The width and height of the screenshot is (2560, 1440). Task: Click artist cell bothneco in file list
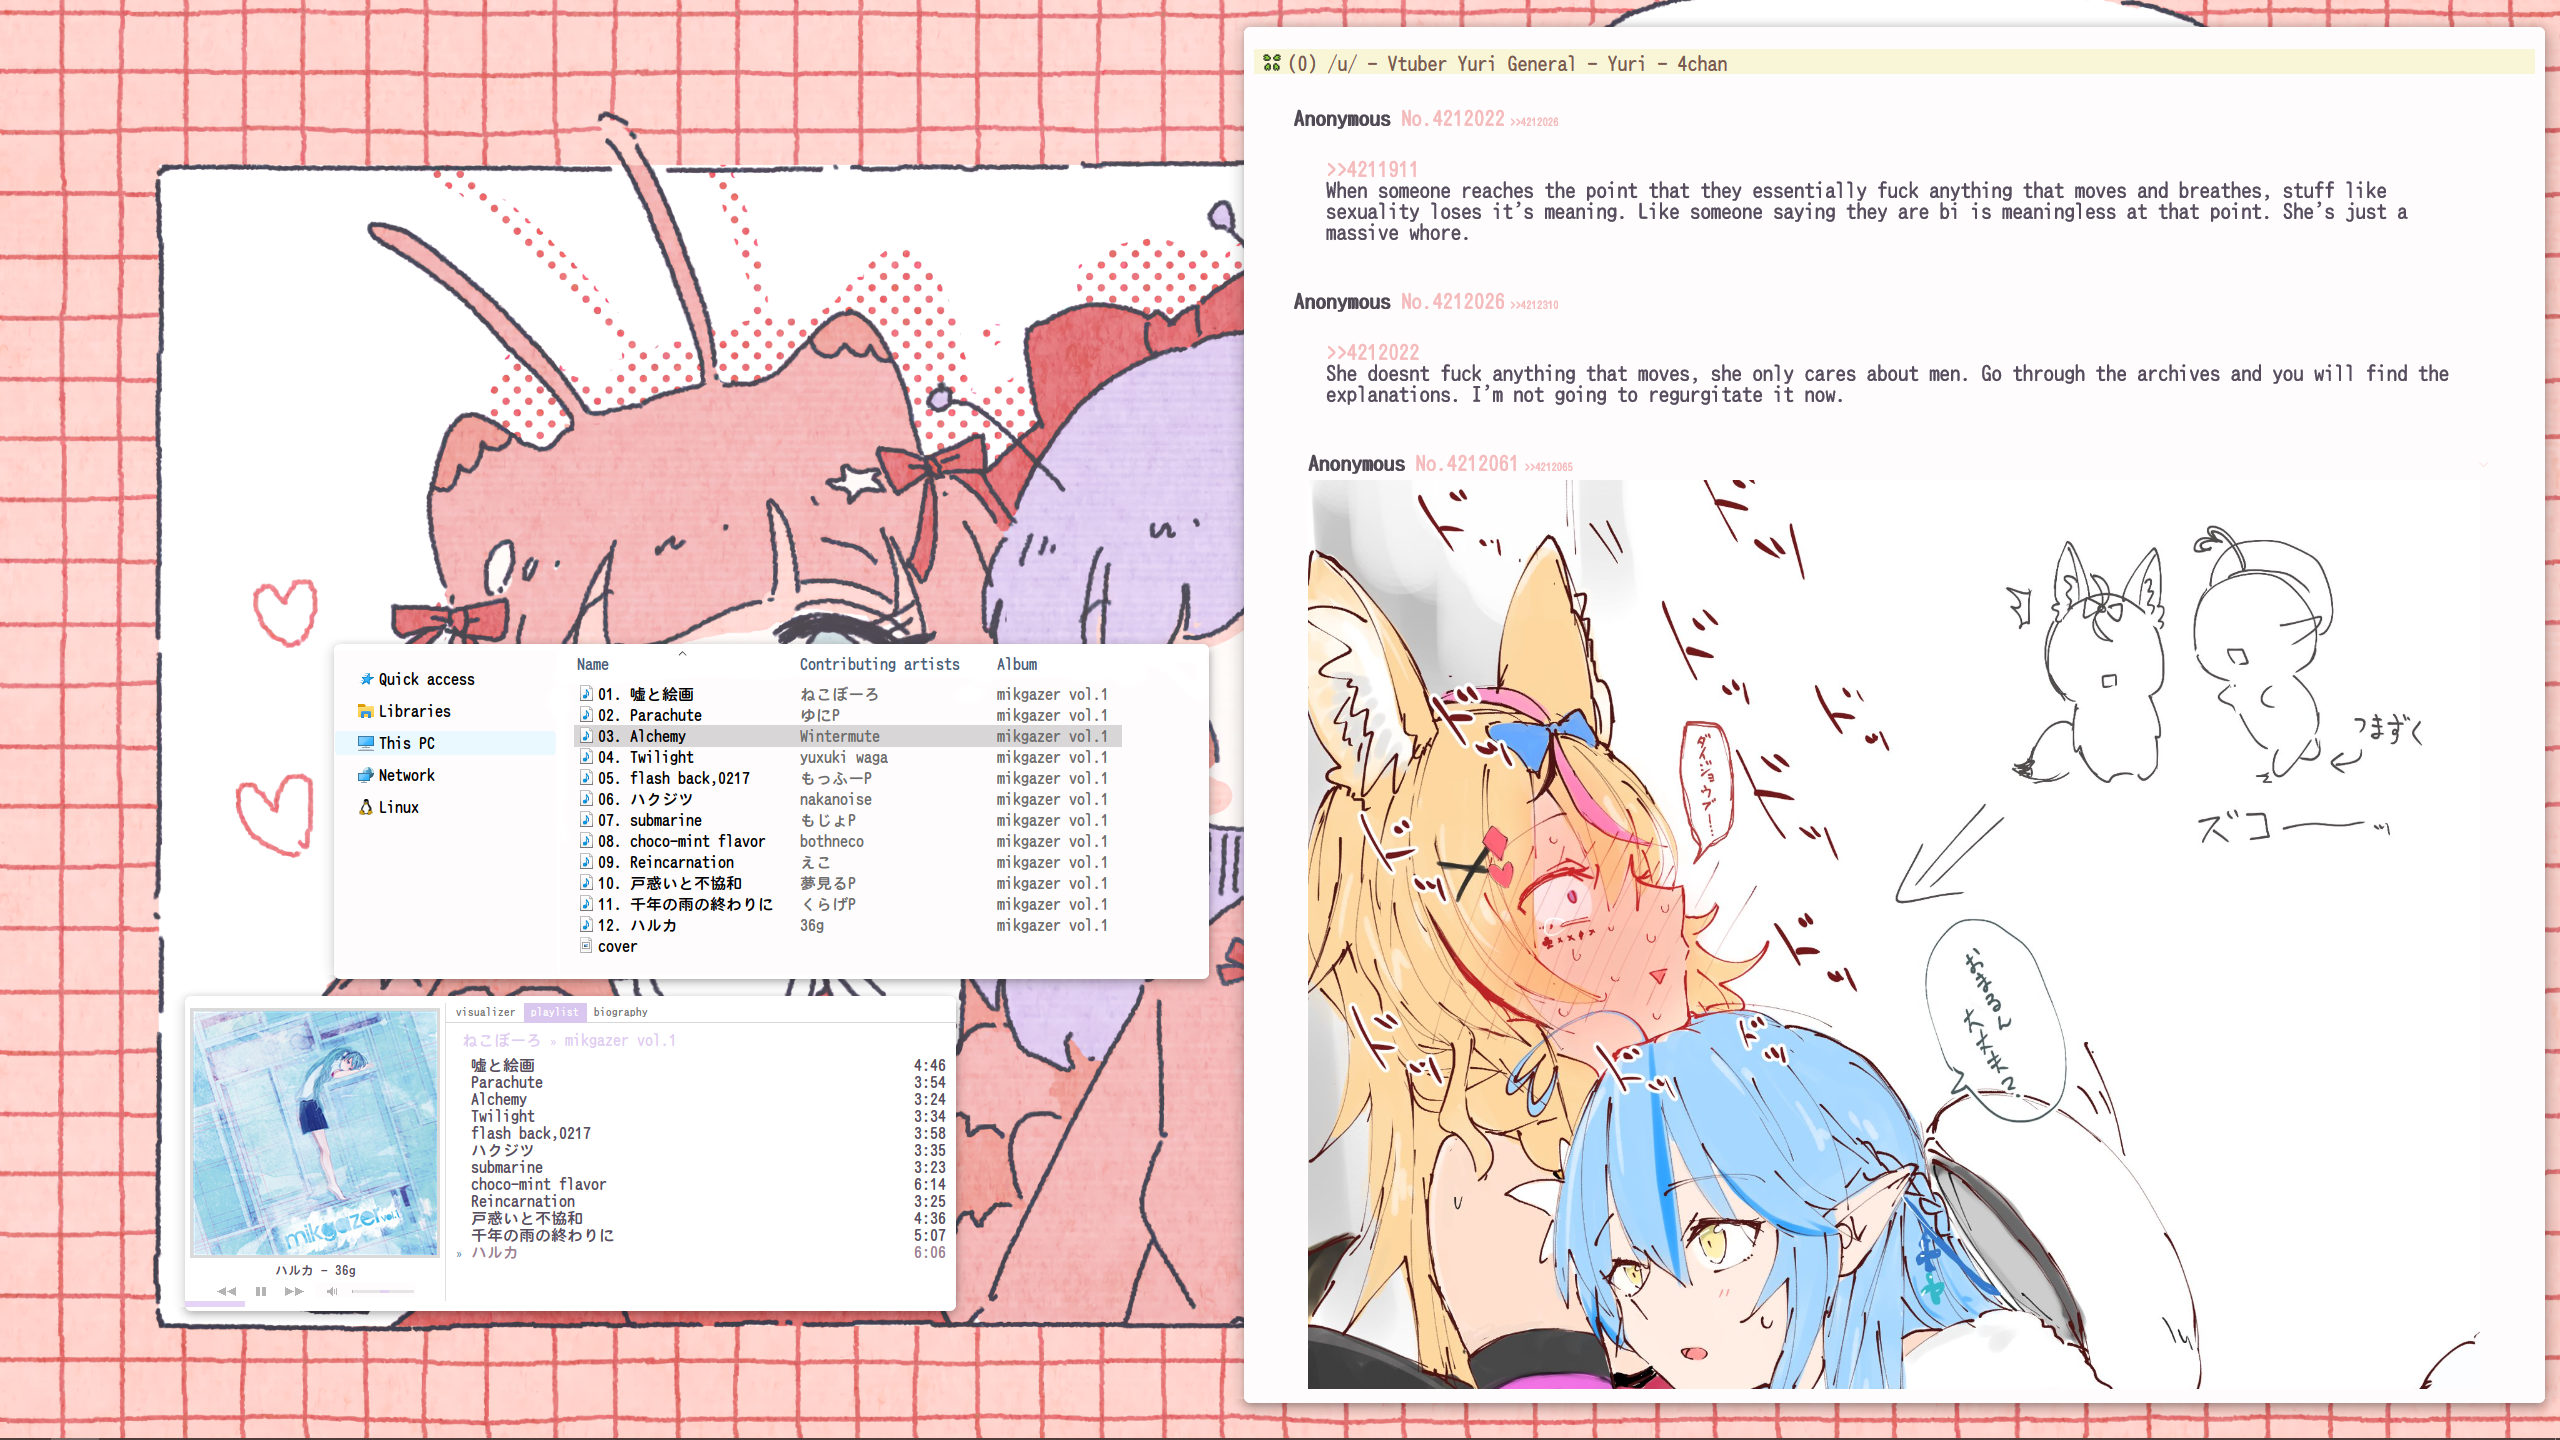point(831,841)
